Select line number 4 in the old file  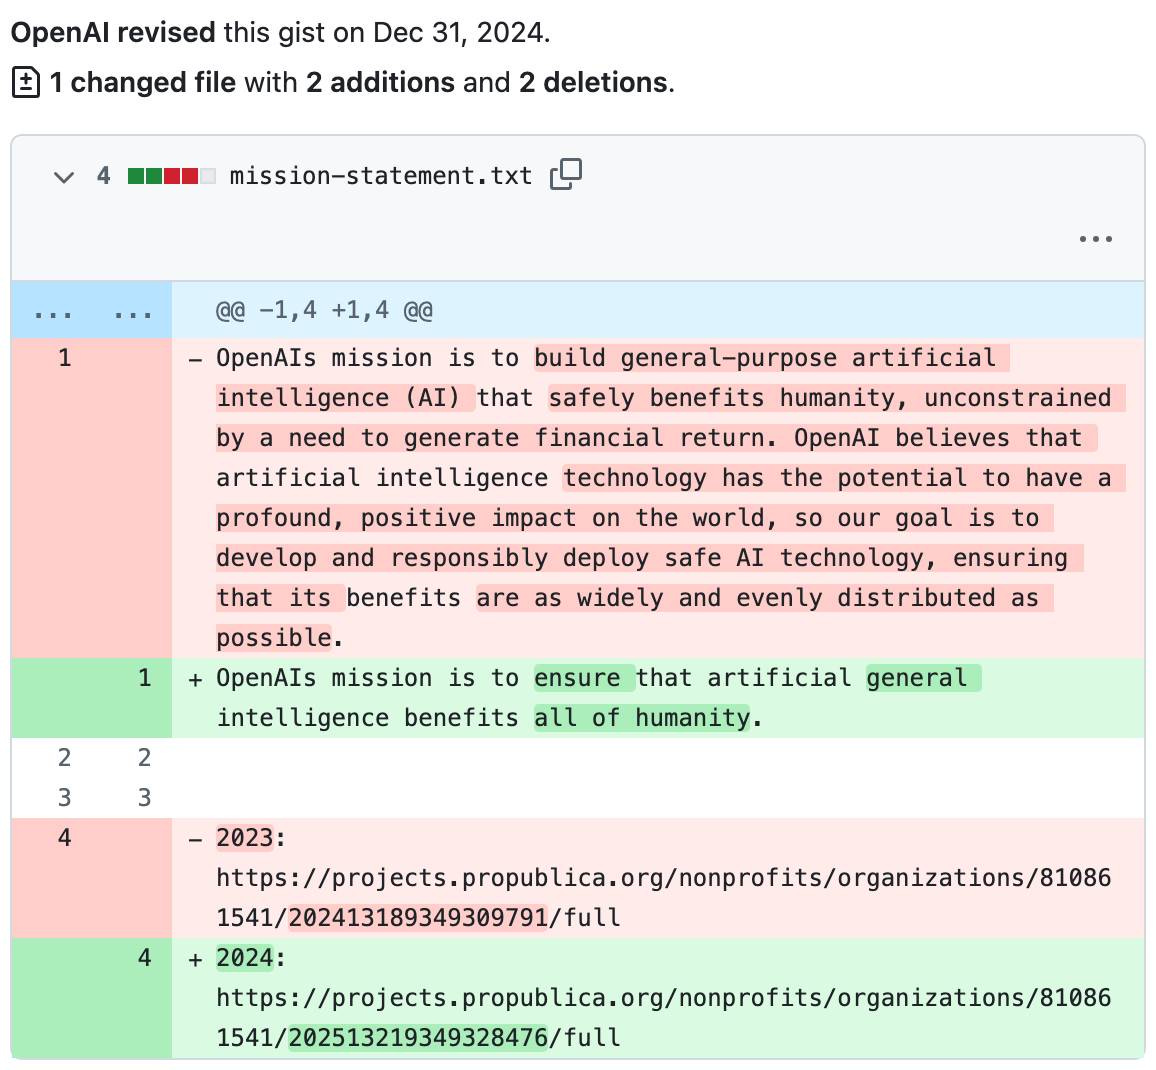[x=64, y=838]
